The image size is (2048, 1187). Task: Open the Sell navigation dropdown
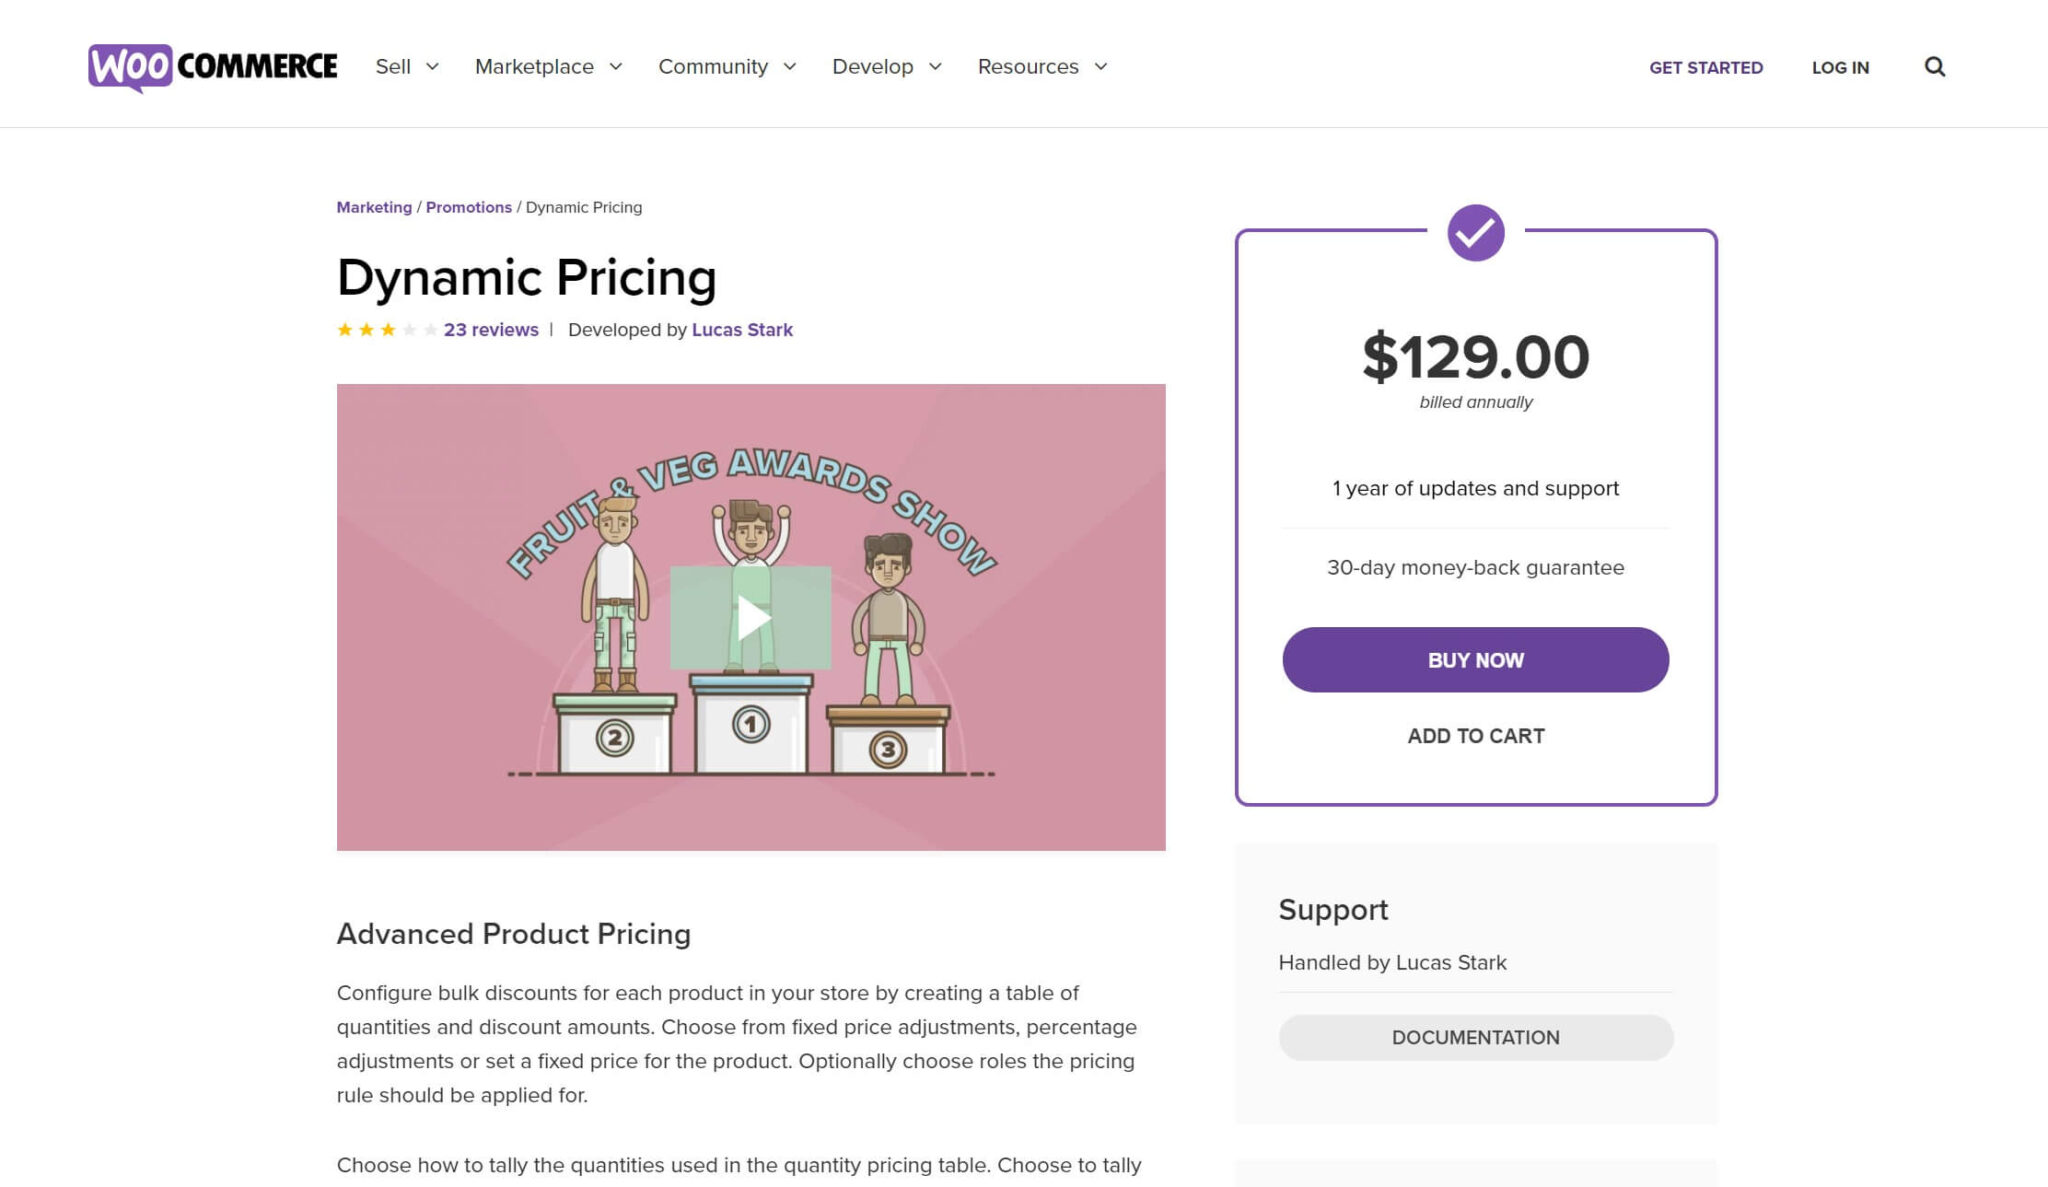pos(405,66)
